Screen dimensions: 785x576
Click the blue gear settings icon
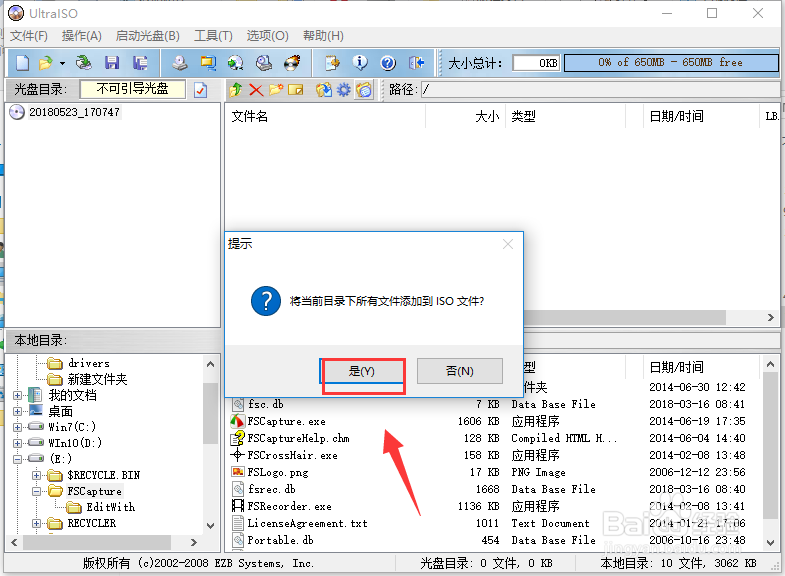tap(344, 90)
